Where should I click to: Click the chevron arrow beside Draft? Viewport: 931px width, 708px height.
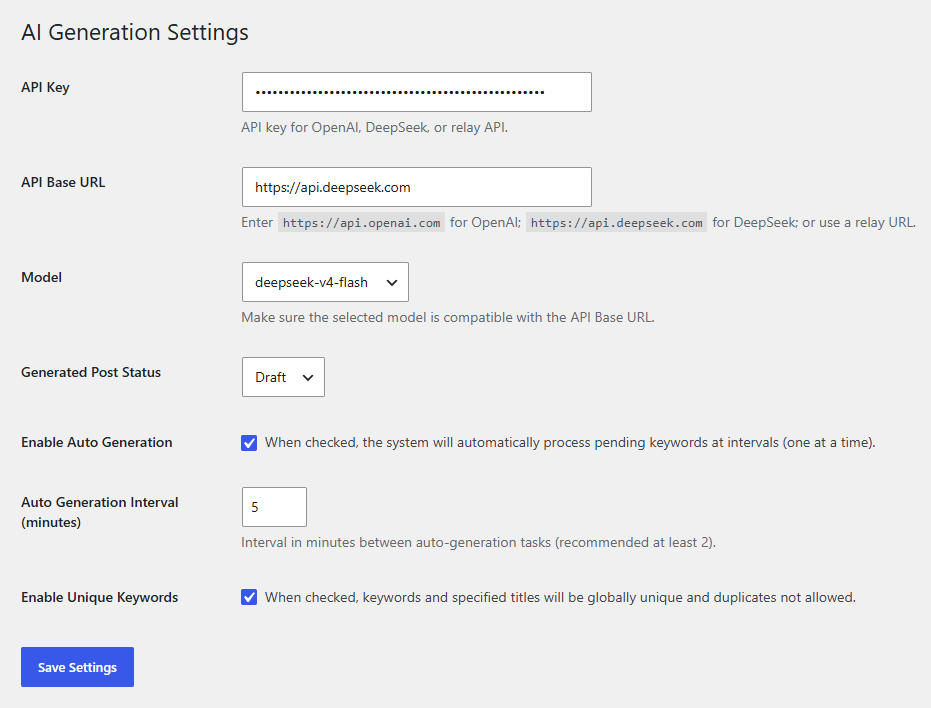click(308, 378)
